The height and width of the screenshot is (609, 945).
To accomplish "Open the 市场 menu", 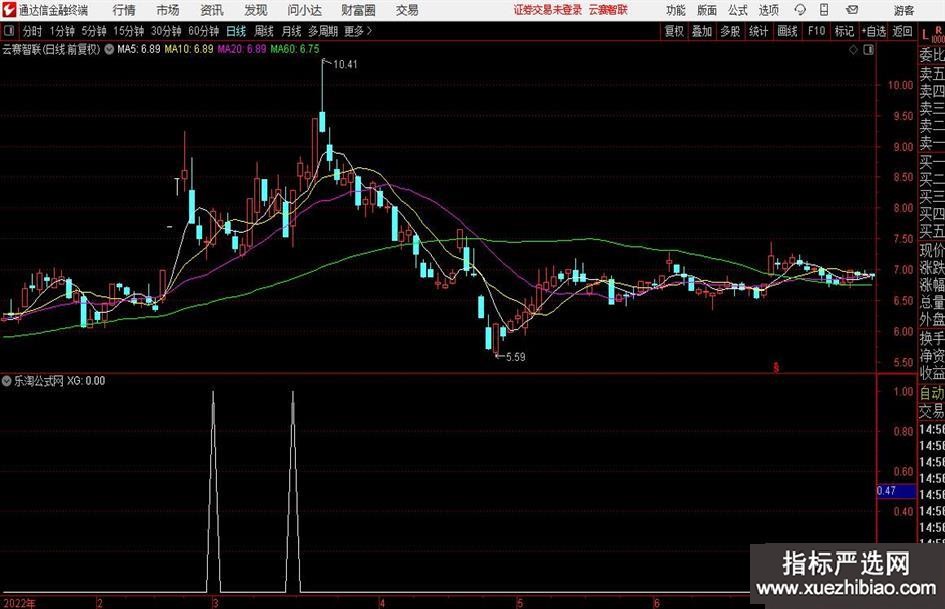I will 168,10.
